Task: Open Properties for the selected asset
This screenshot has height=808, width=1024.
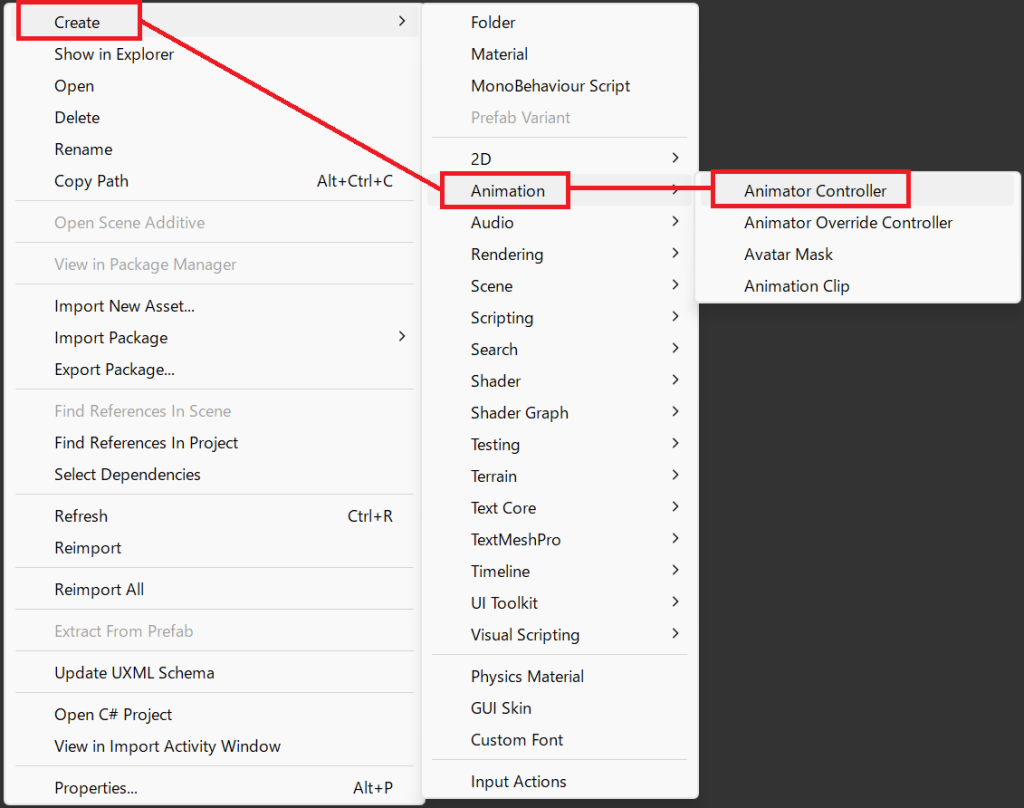Action: 96,788
